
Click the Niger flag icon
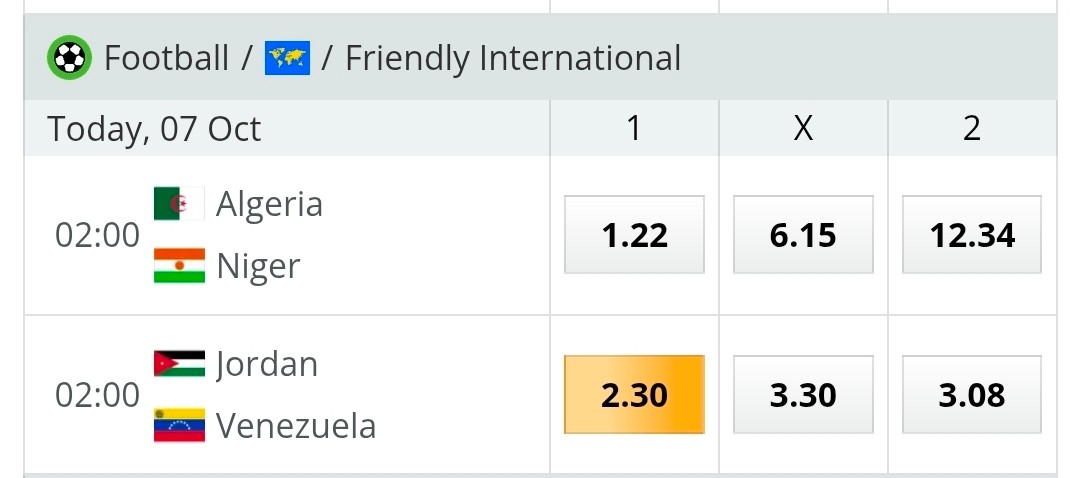(x=179, y=266)
